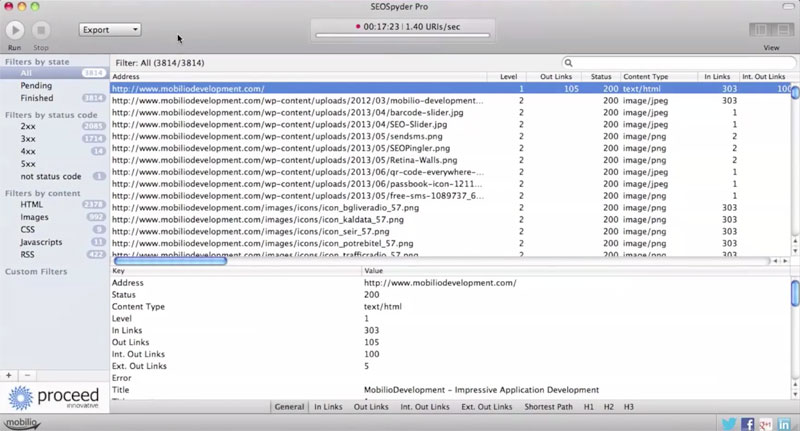Switch to the Ext. Out Links tab
The image size is (800, 431).
pos(487,407)
